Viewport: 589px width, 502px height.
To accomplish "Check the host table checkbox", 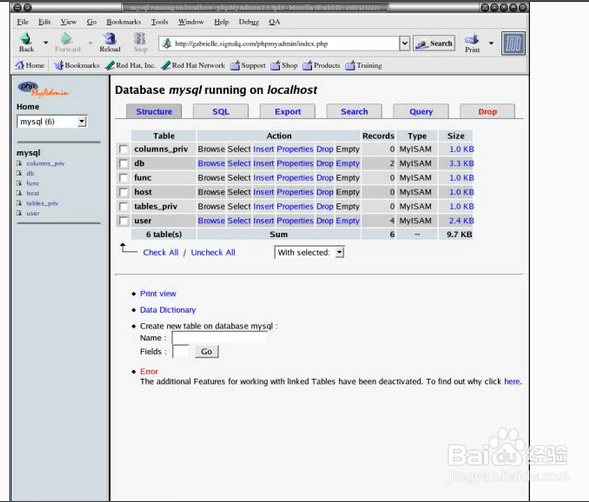I will tap(123, 192).
